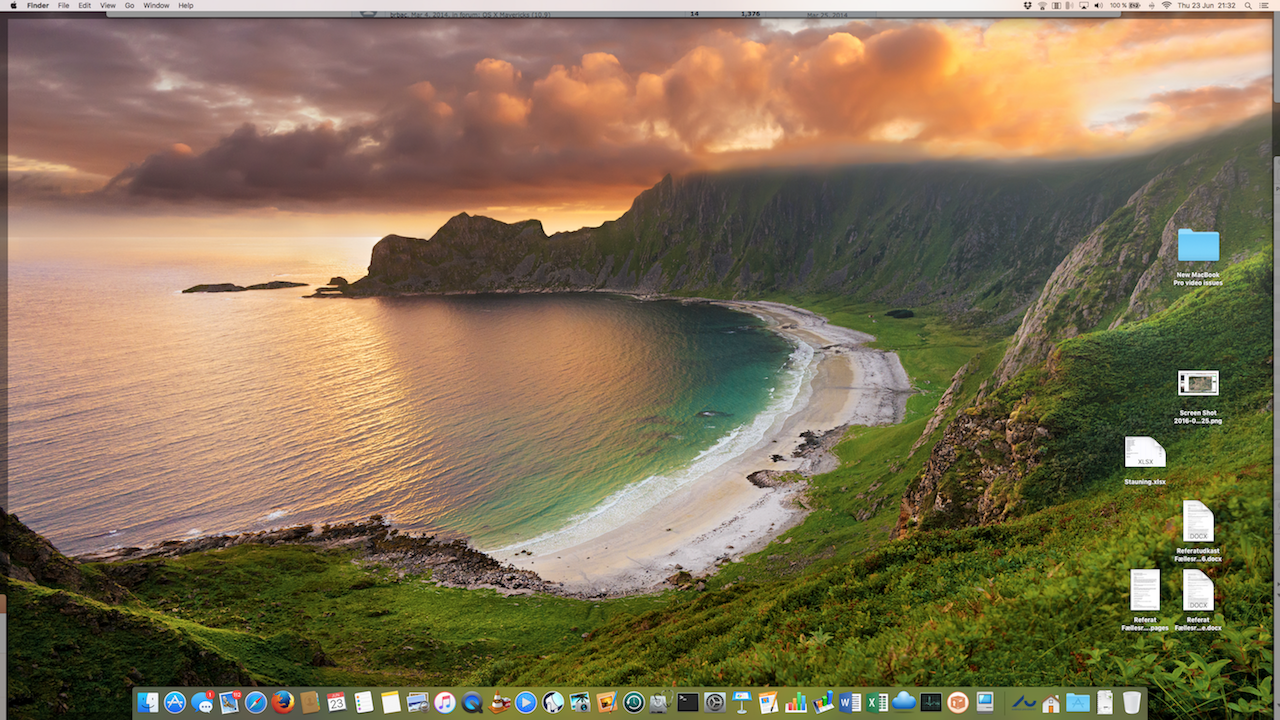
Task: Open the battery percentage menu
Action: click(x=1122, y=5)
